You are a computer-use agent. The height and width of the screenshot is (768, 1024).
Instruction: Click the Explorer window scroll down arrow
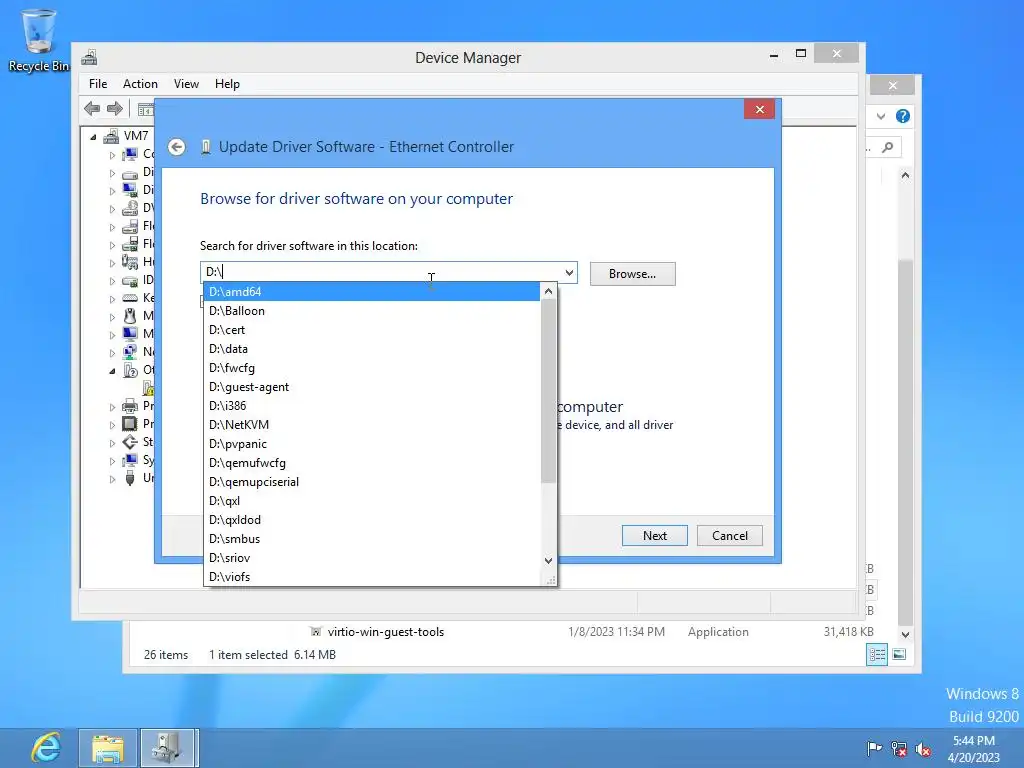tap(905, 634)
